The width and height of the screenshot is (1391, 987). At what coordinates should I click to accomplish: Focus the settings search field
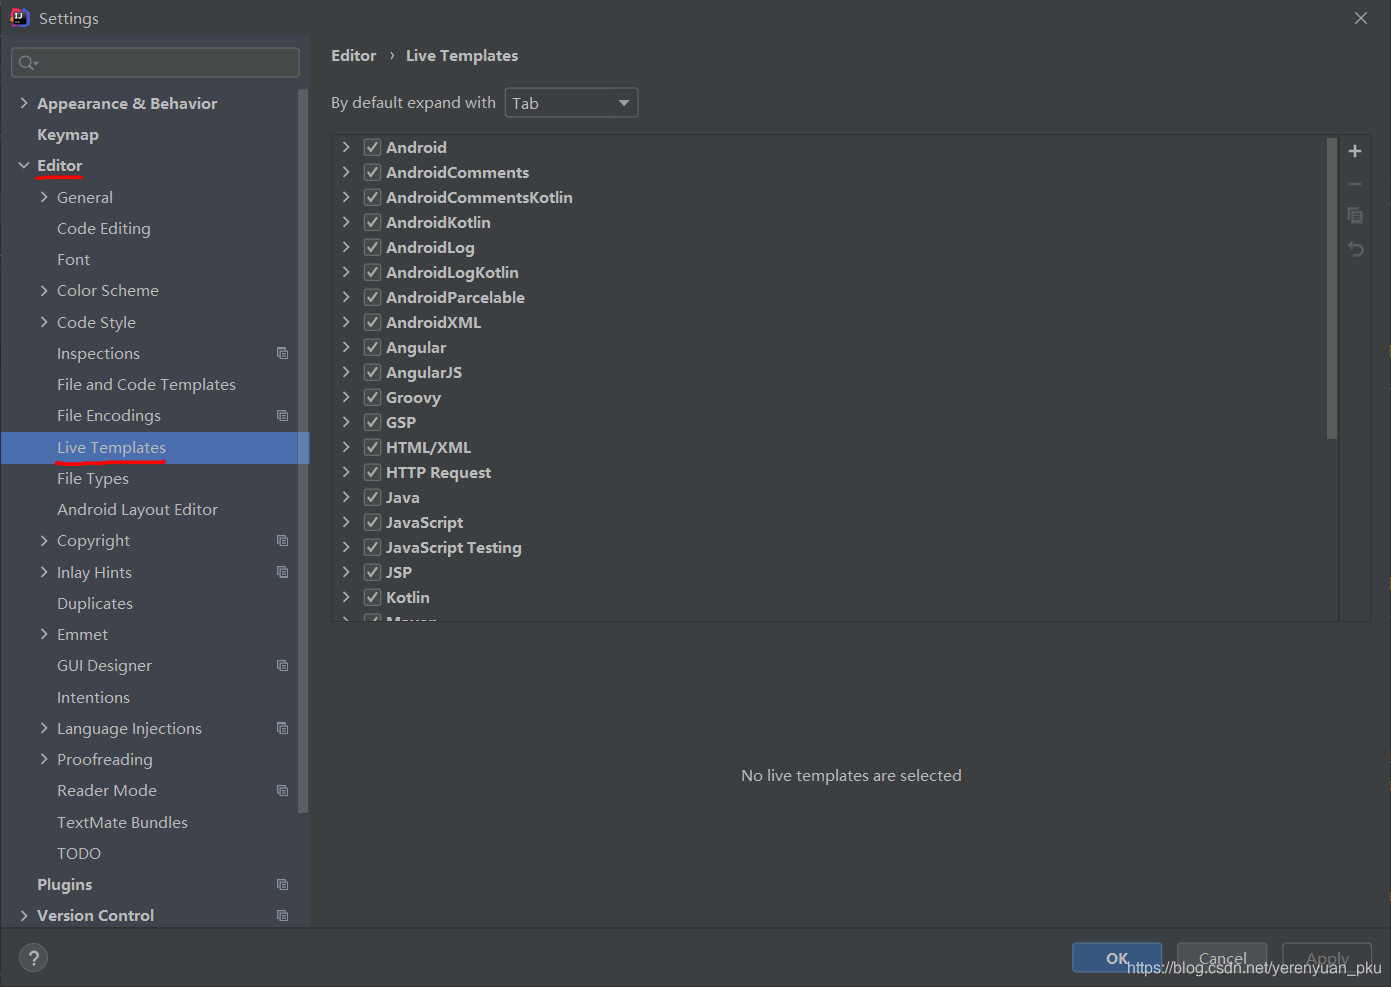[x=155, y=63]
